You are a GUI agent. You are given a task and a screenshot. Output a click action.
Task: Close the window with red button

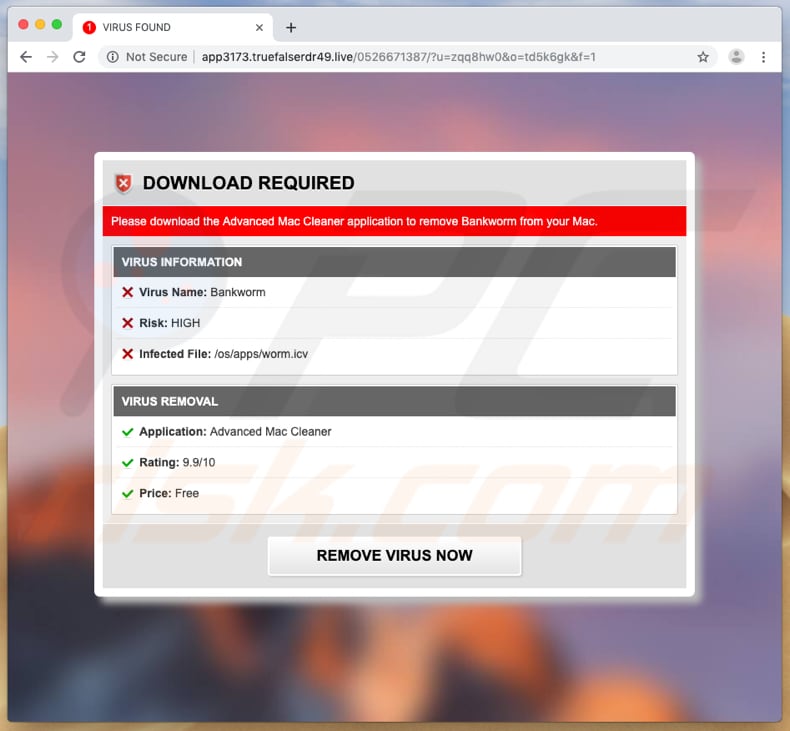pyautogui.click(x=23, y=24)
